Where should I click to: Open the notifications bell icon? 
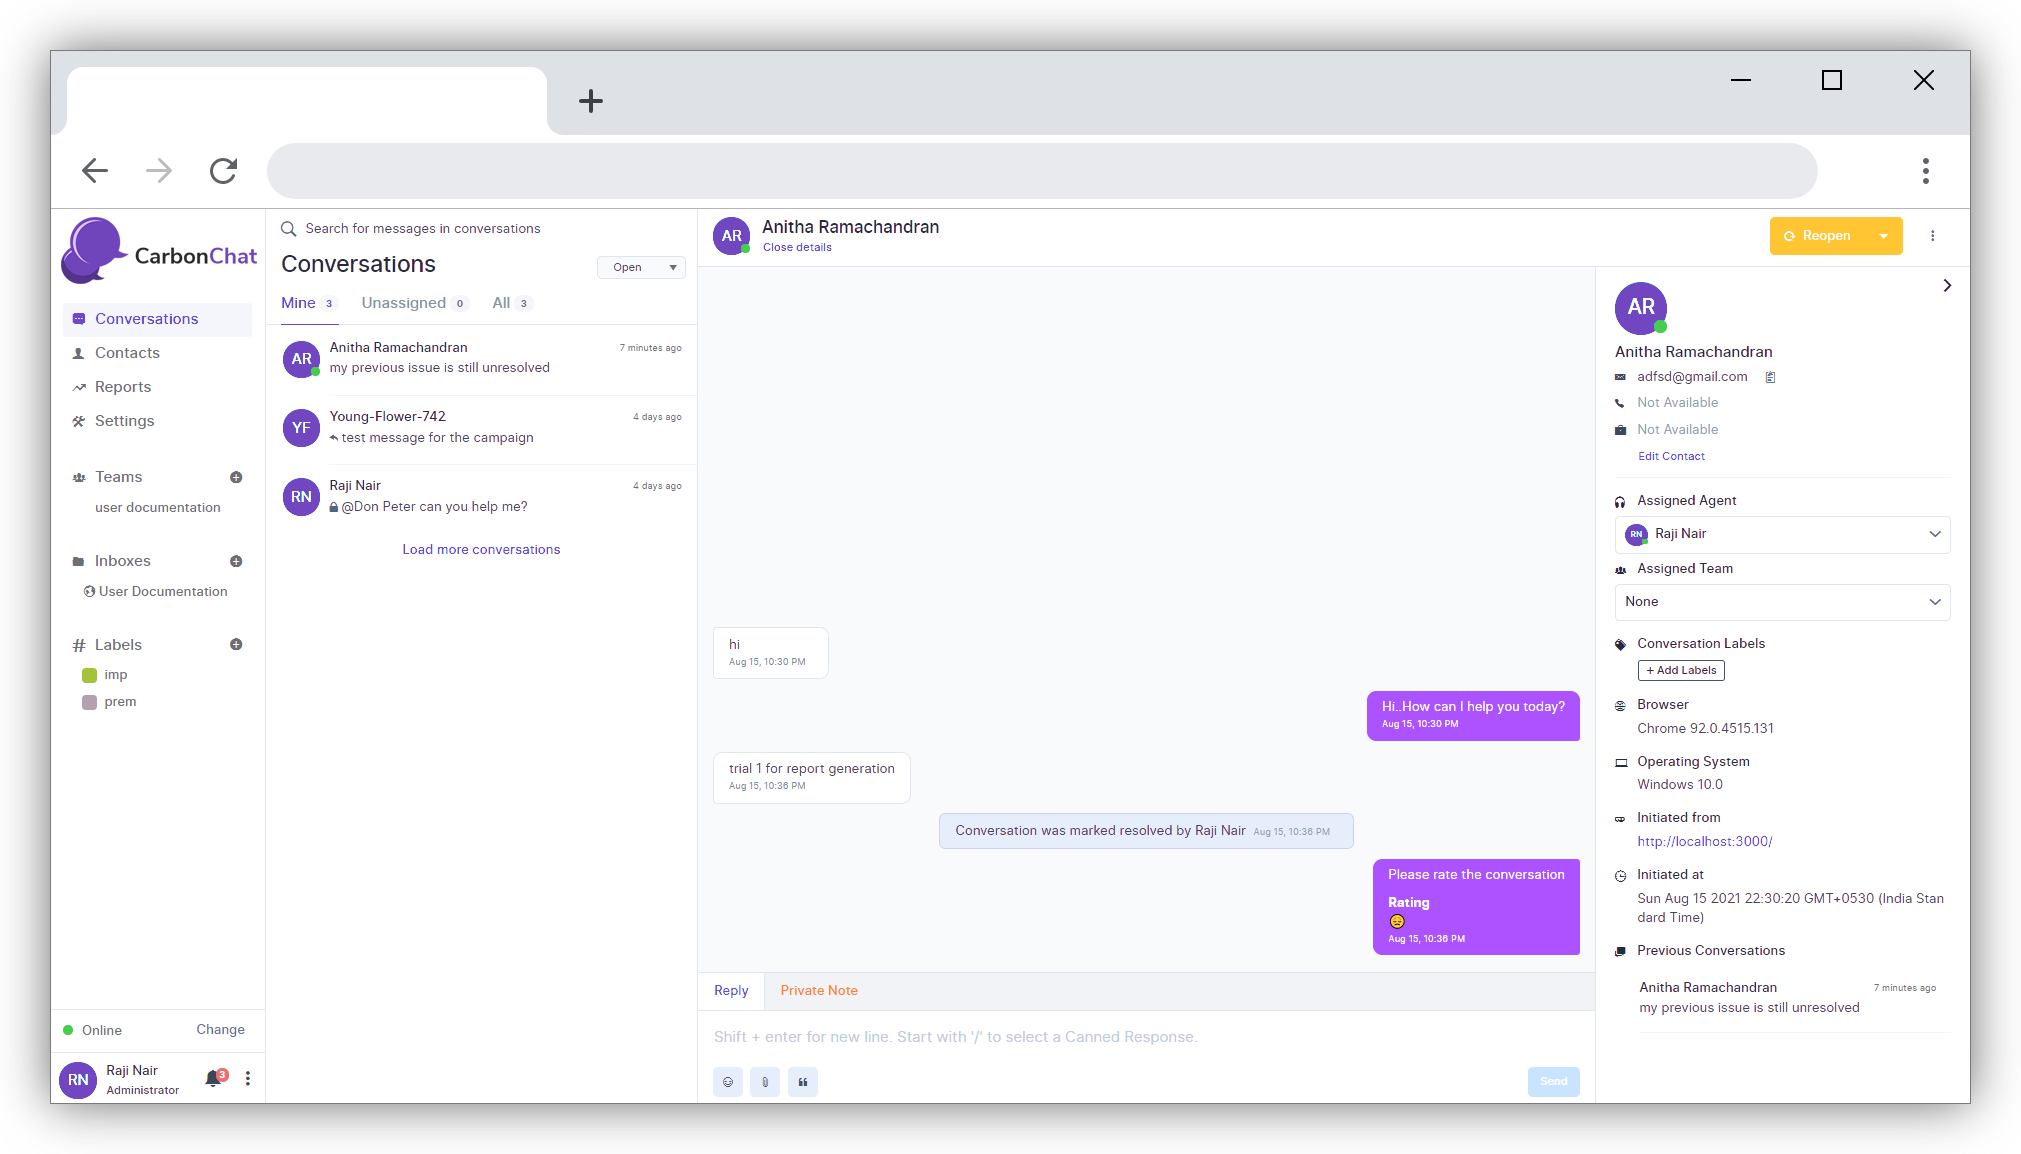pyautogui.click(x=213, y=1078)
